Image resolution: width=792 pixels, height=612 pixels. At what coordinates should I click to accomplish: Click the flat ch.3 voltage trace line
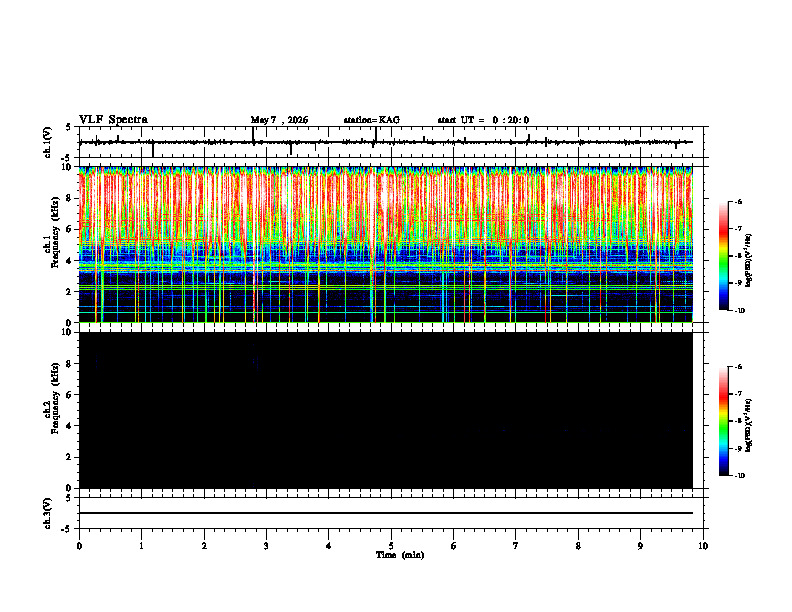tap(386, 513)
